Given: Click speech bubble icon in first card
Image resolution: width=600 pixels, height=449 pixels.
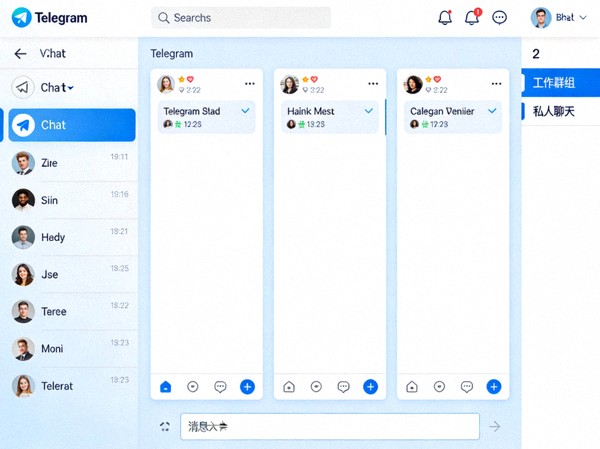Looking at the screenshot, I should tap(220, 387).
